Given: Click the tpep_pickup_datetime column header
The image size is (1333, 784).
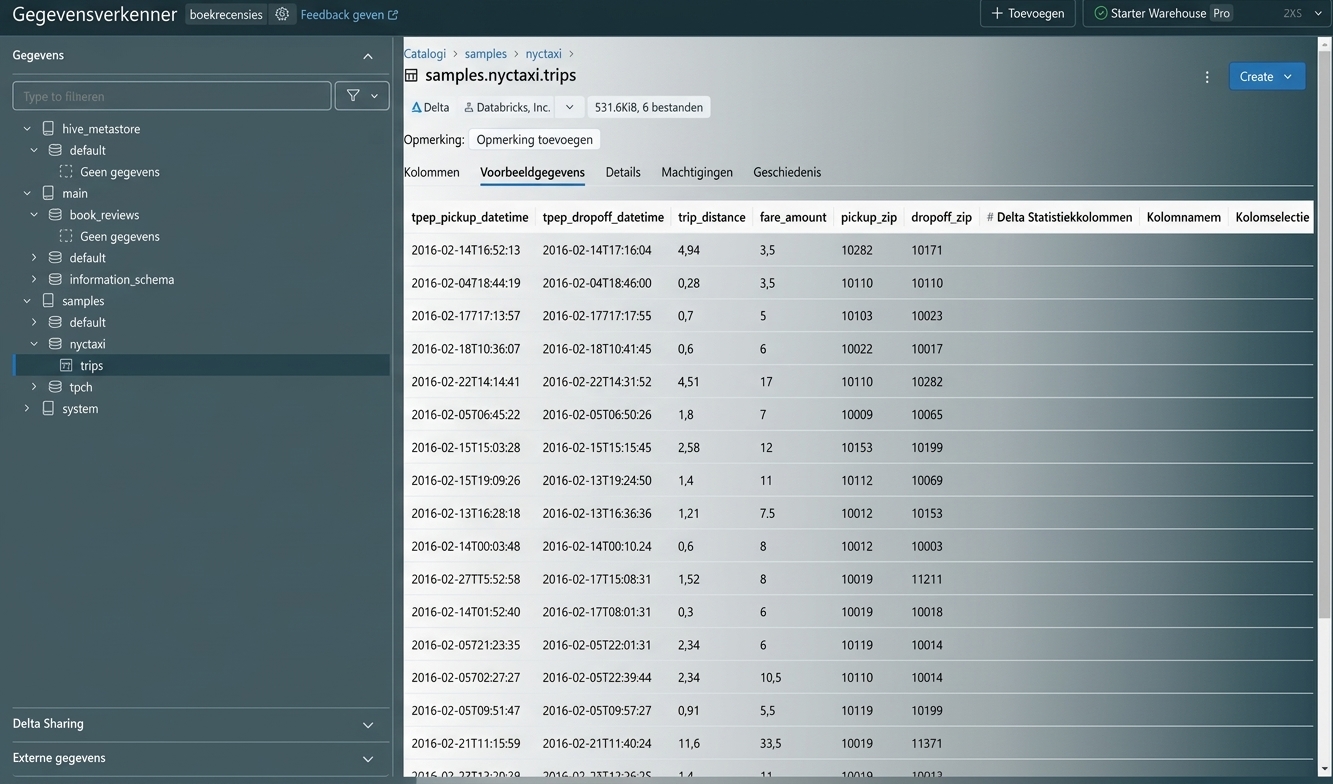Looking at the screenshot, I should [x=470, y=217].
